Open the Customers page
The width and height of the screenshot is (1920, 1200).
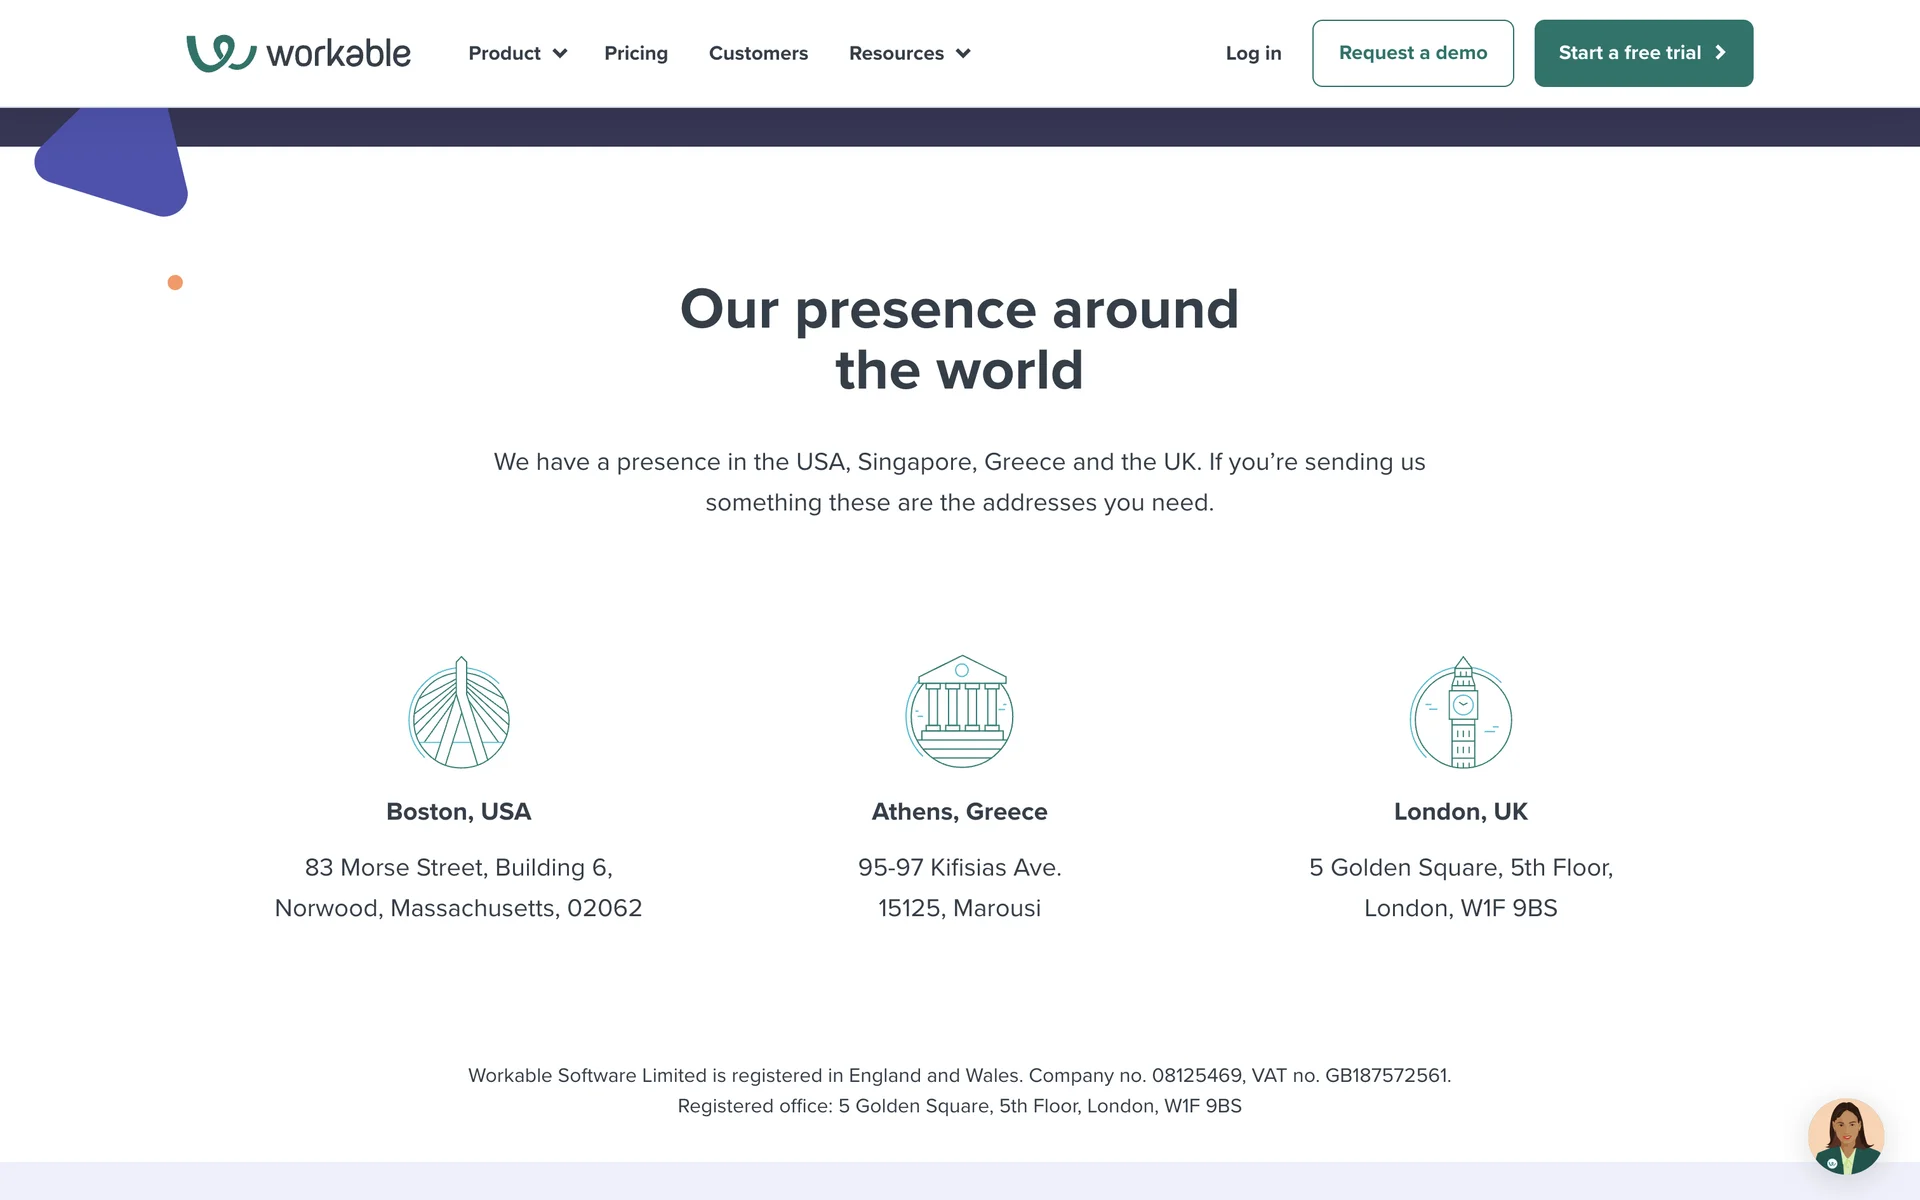[758, 53]
